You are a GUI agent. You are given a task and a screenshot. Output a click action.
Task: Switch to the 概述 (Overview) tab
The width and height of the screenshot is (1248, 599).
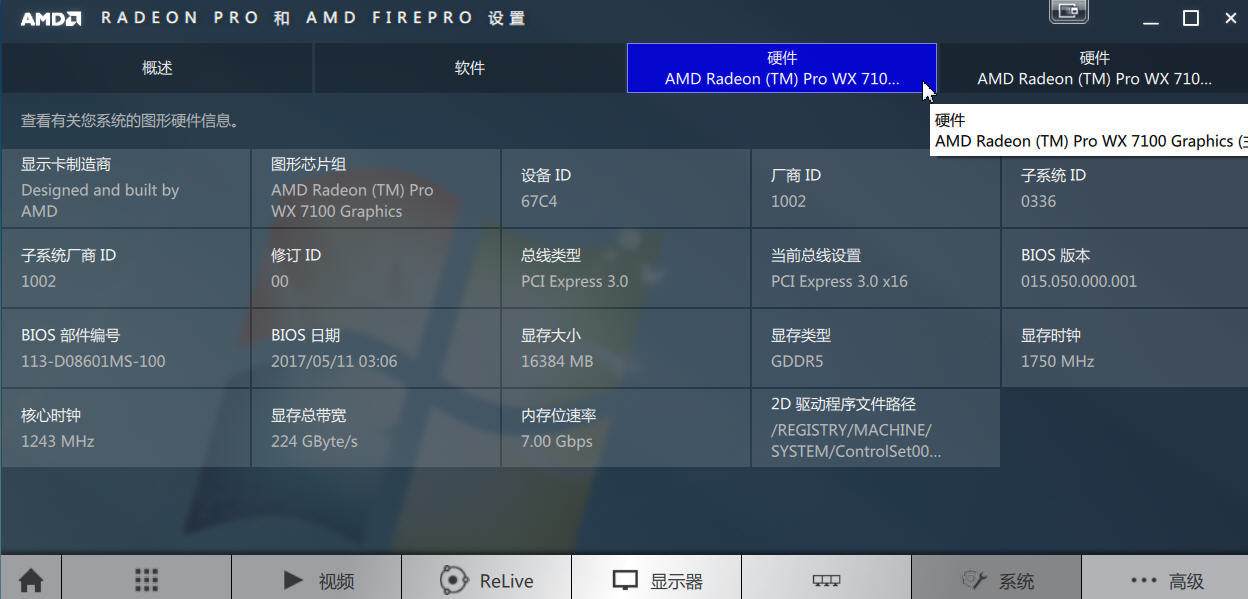point(157,68)
